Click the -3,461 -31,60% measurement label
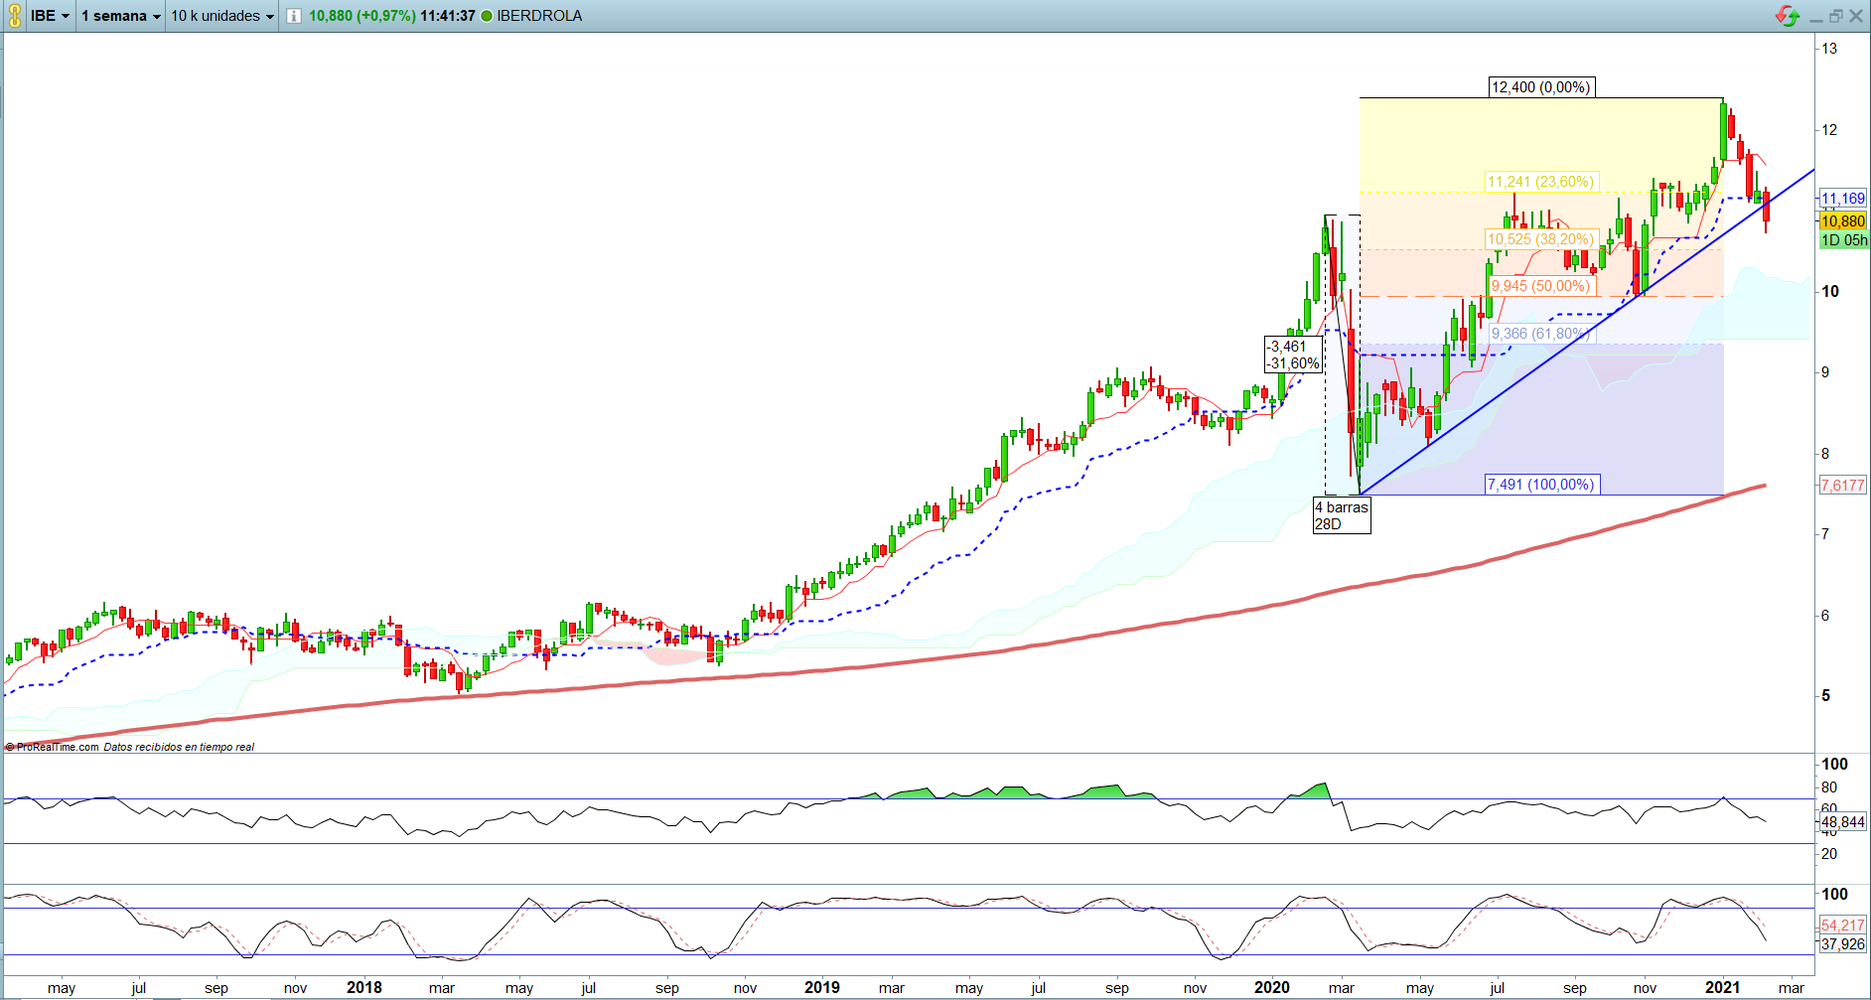This screenshot has height=1000, width=1871. click(1293, 355)
